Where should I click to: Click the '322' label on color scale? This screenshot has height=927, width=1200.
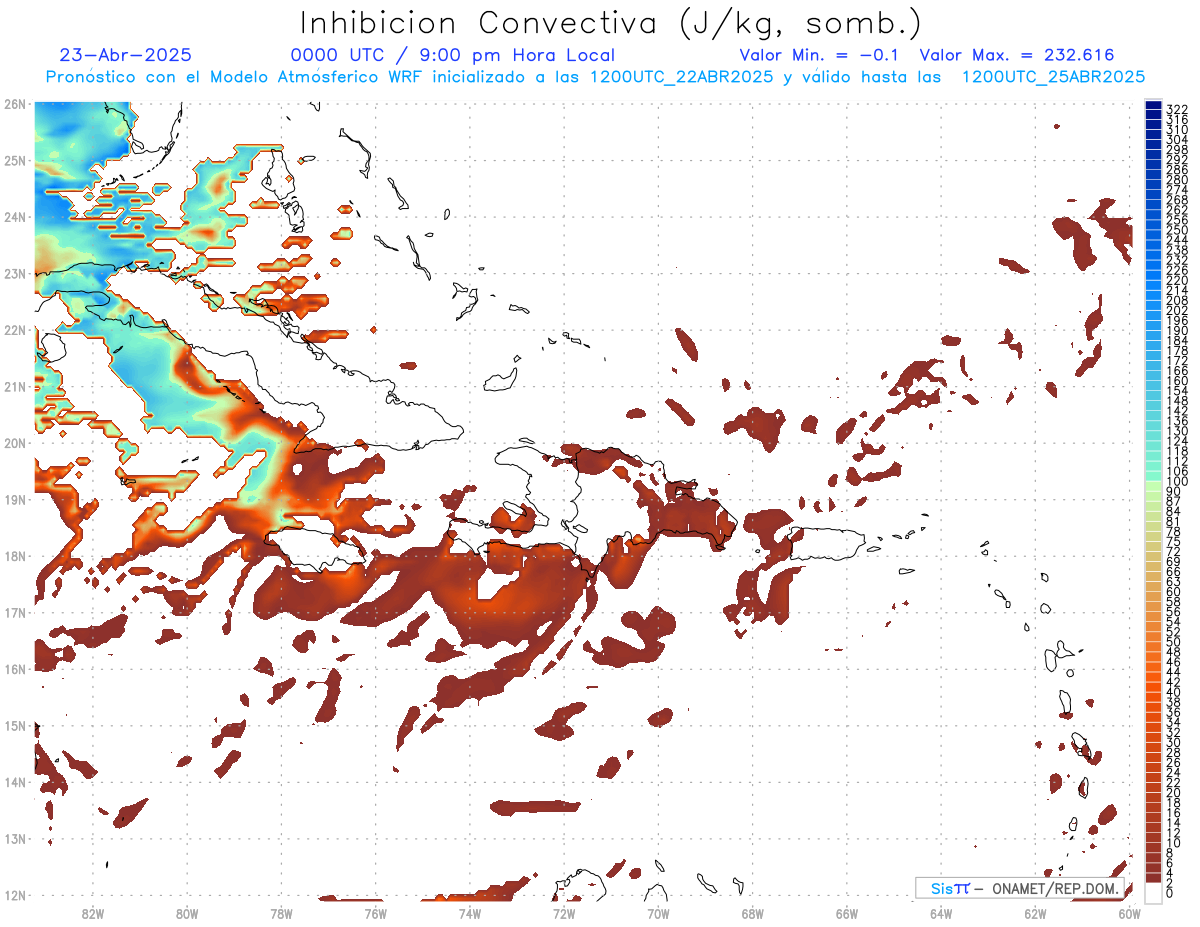[1177, 109]
